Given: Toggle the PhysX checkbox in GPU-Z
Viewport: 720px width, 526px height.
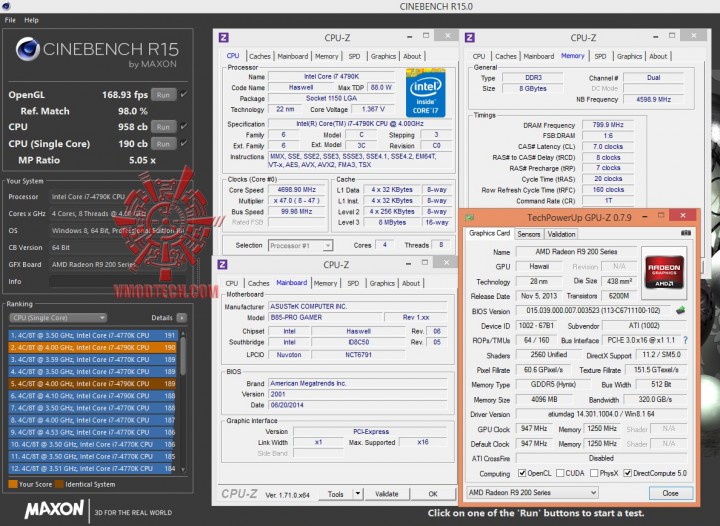Looking at the screenshot, I should 594,473.
